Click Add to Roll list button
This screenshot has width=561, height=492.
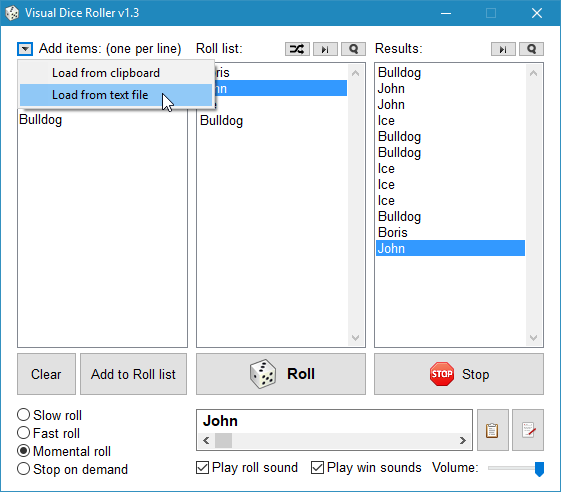[133, 374]
